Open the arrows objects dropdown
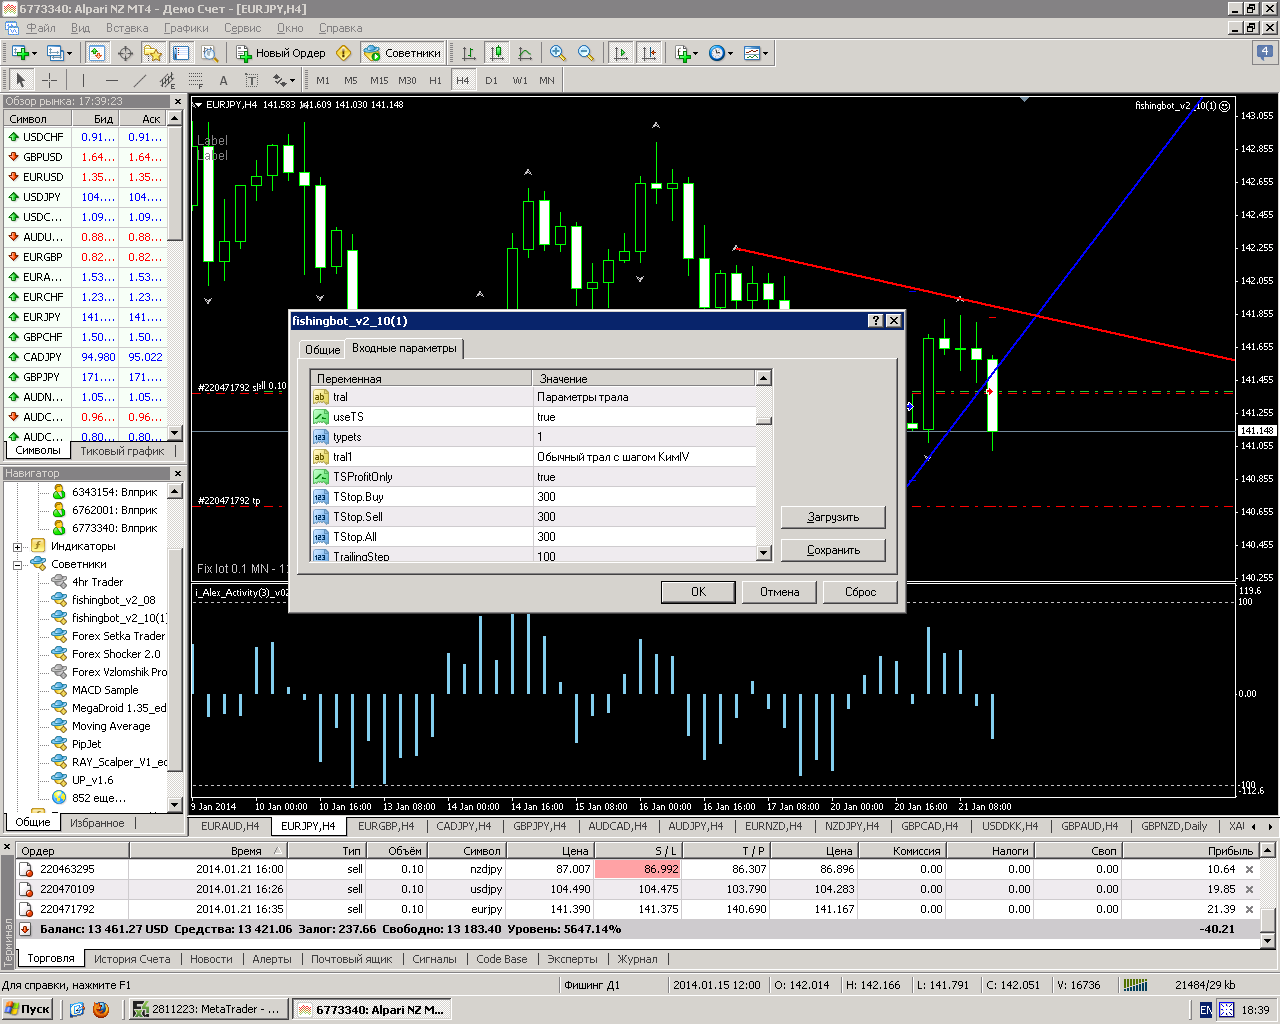1280x1024 pixels. tap(284, 80)
